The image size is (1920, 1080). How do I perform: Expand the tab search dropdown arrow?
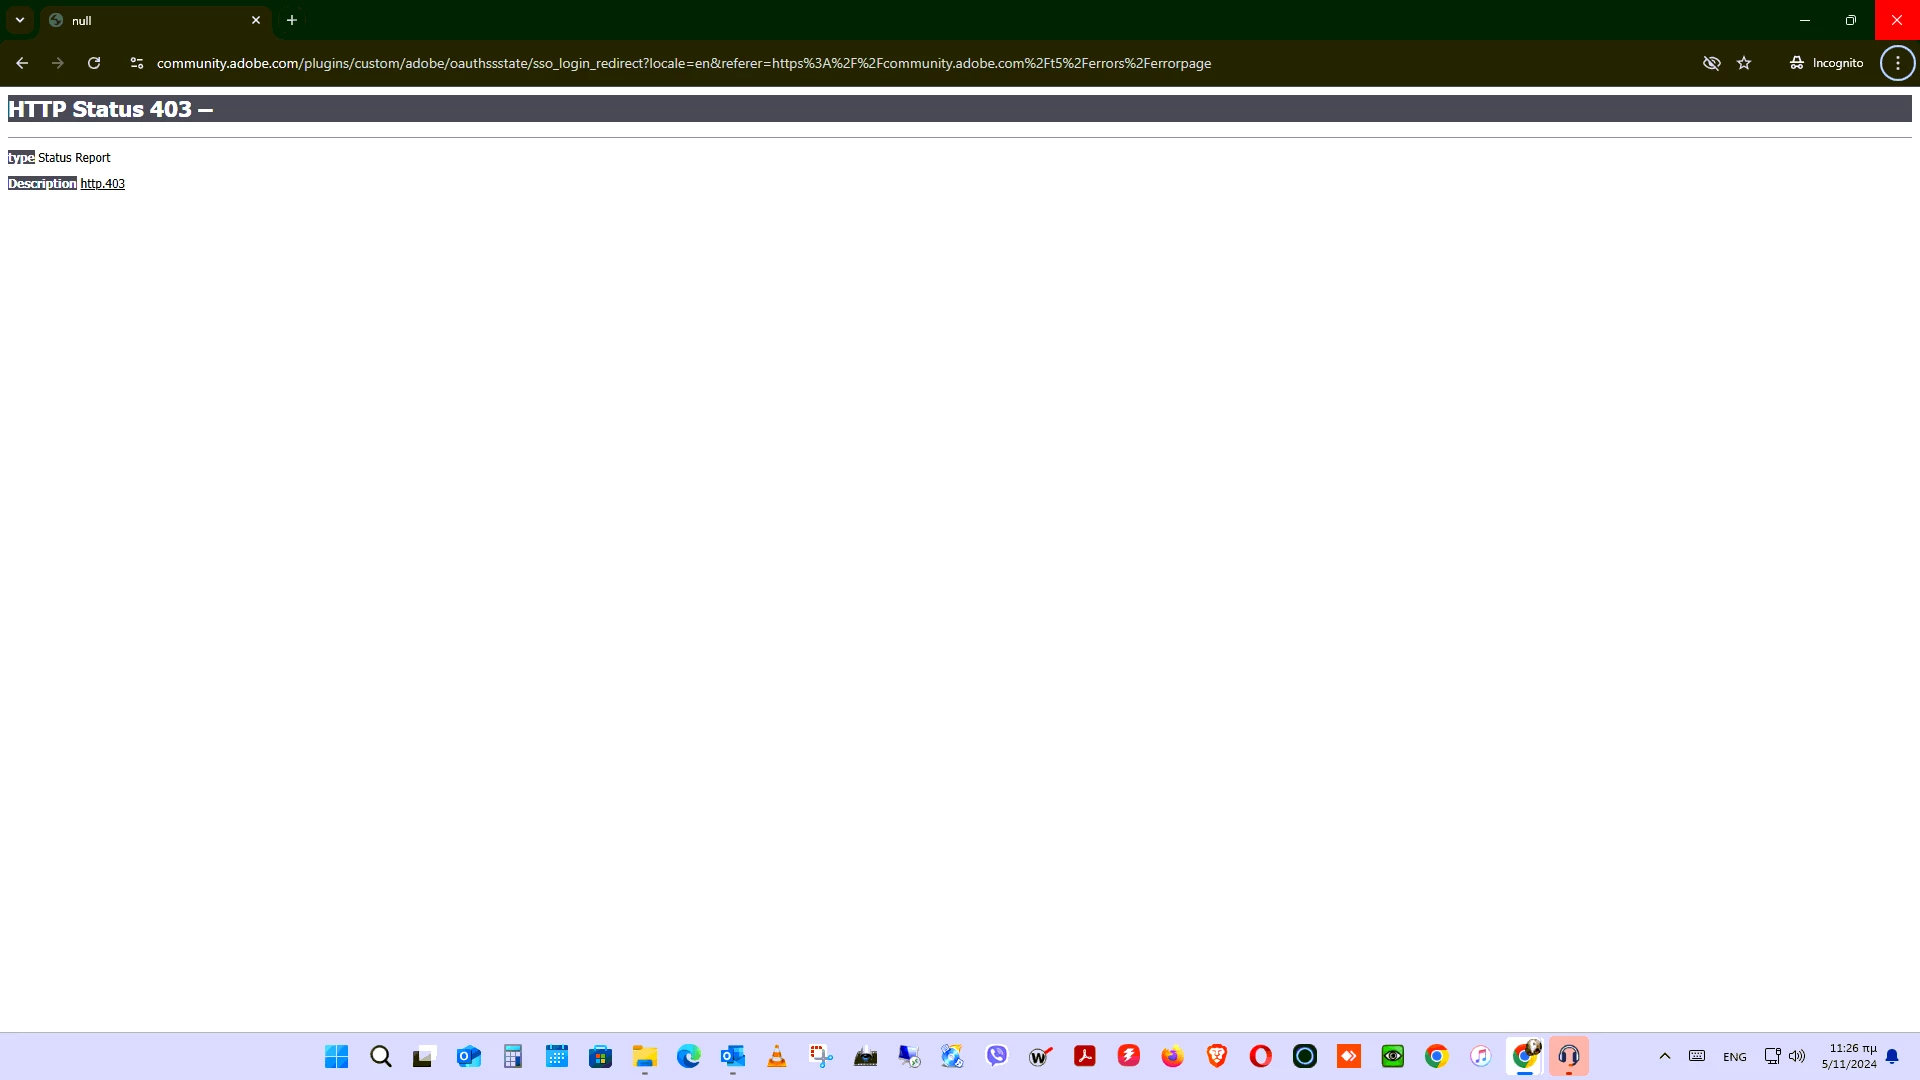tap(20, 20)
